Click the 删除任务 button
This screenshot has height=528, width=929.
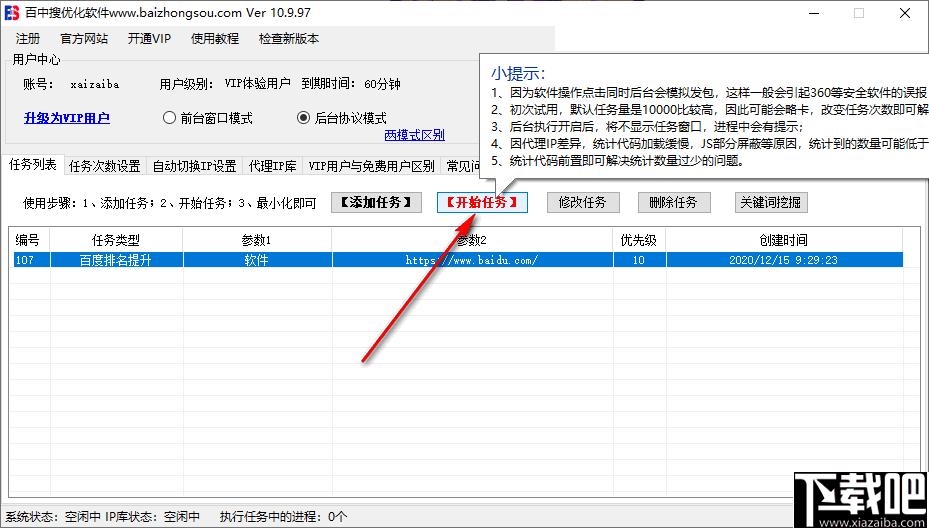[673, 202]
